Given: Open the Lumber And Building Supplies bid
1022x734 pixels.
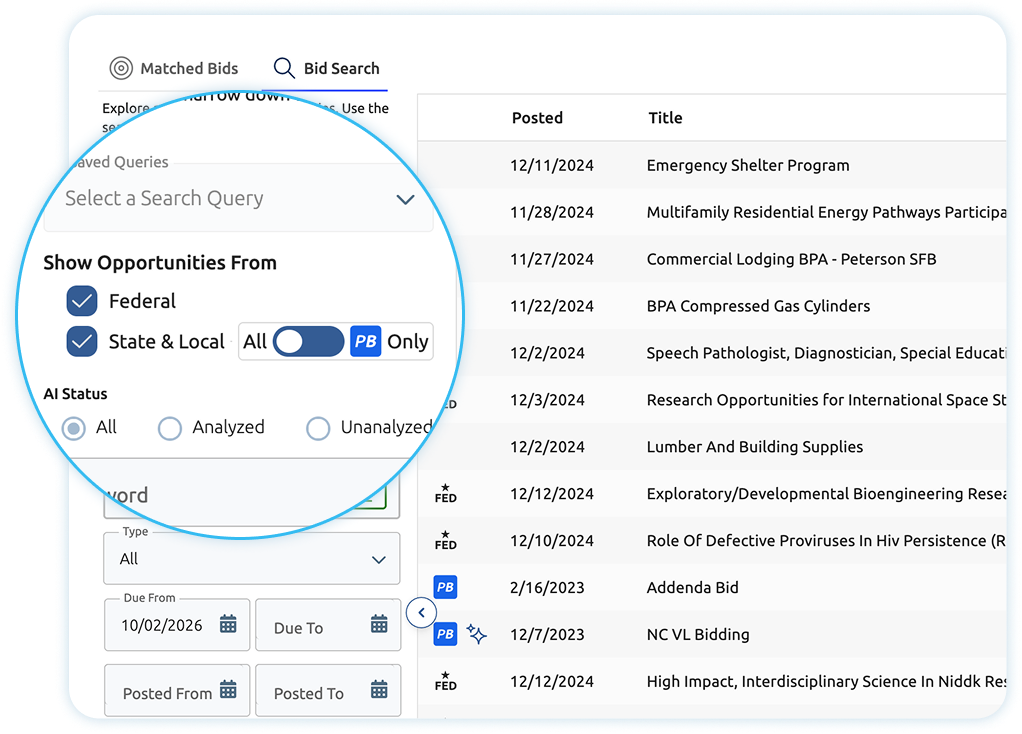Looking at the screenshot, I should click(755, 447).
